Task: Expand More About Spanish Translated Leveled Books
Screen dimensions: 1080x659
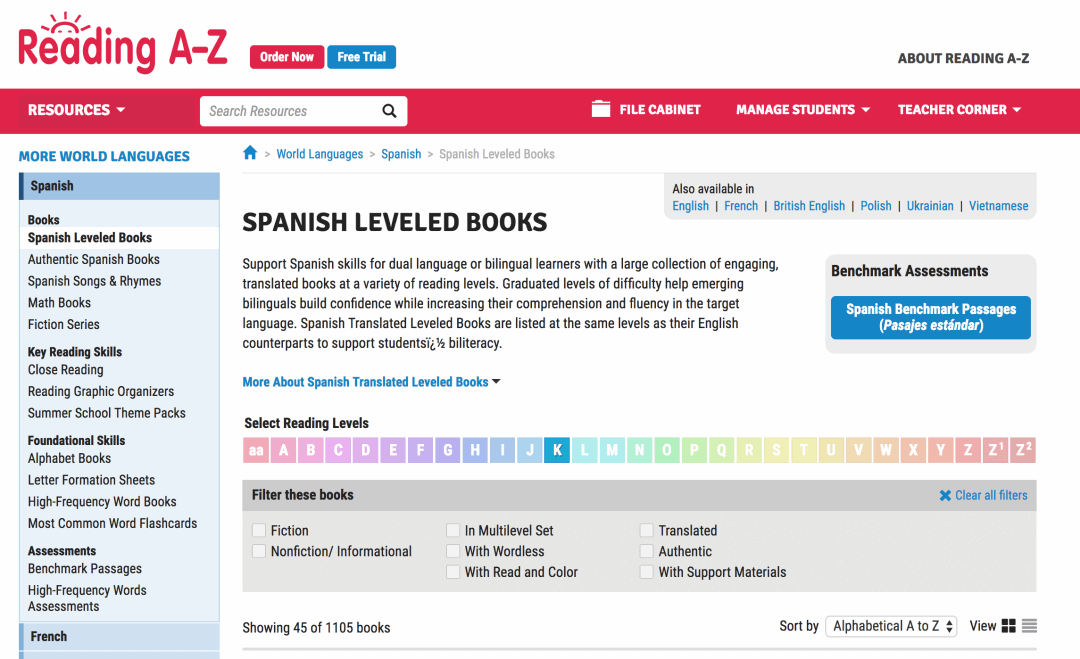Action: click(x=371, y=382)
